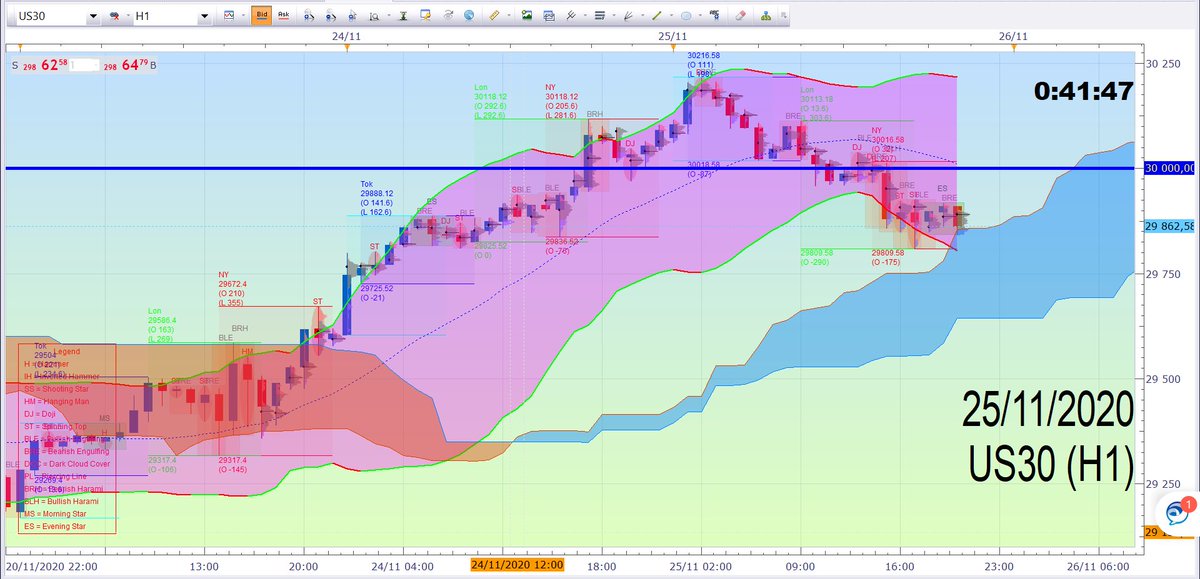This screenshot has height=579, width=1200.
Task: Select the ruler measurement tool
Action: 493,16
